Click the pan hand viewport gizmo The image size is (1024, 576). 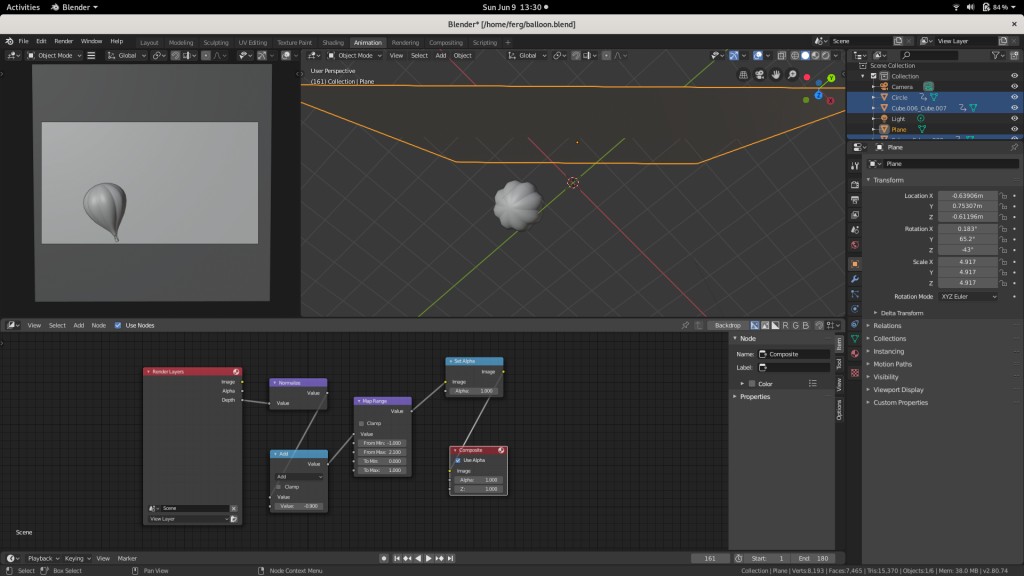click(775, 75)
